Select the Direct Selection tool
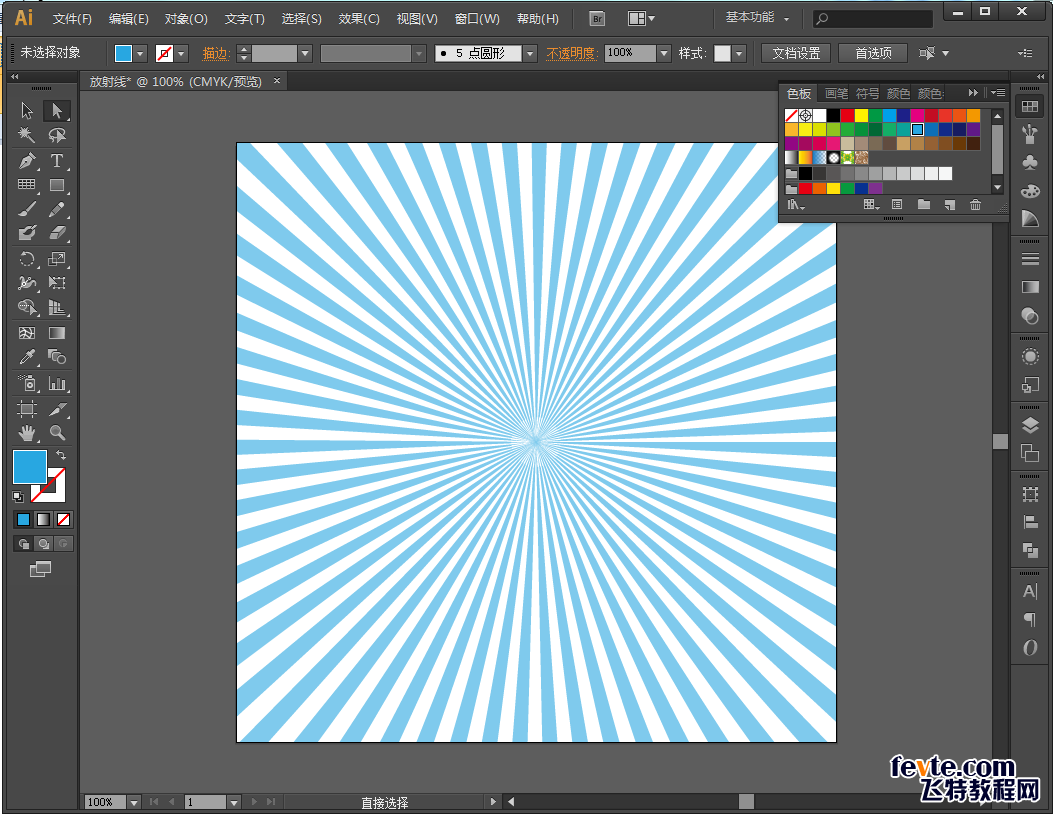 [x=57, y=110]
